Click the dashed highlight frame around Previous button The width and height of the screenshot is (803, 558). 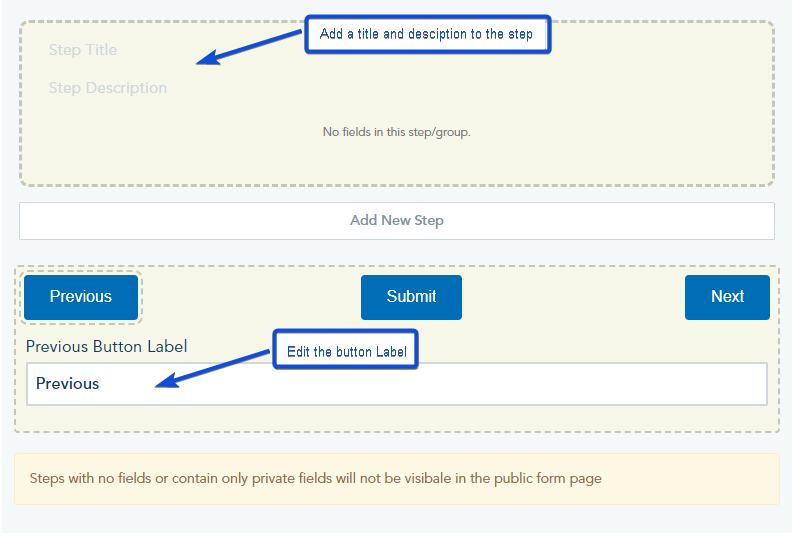point(141,297)
